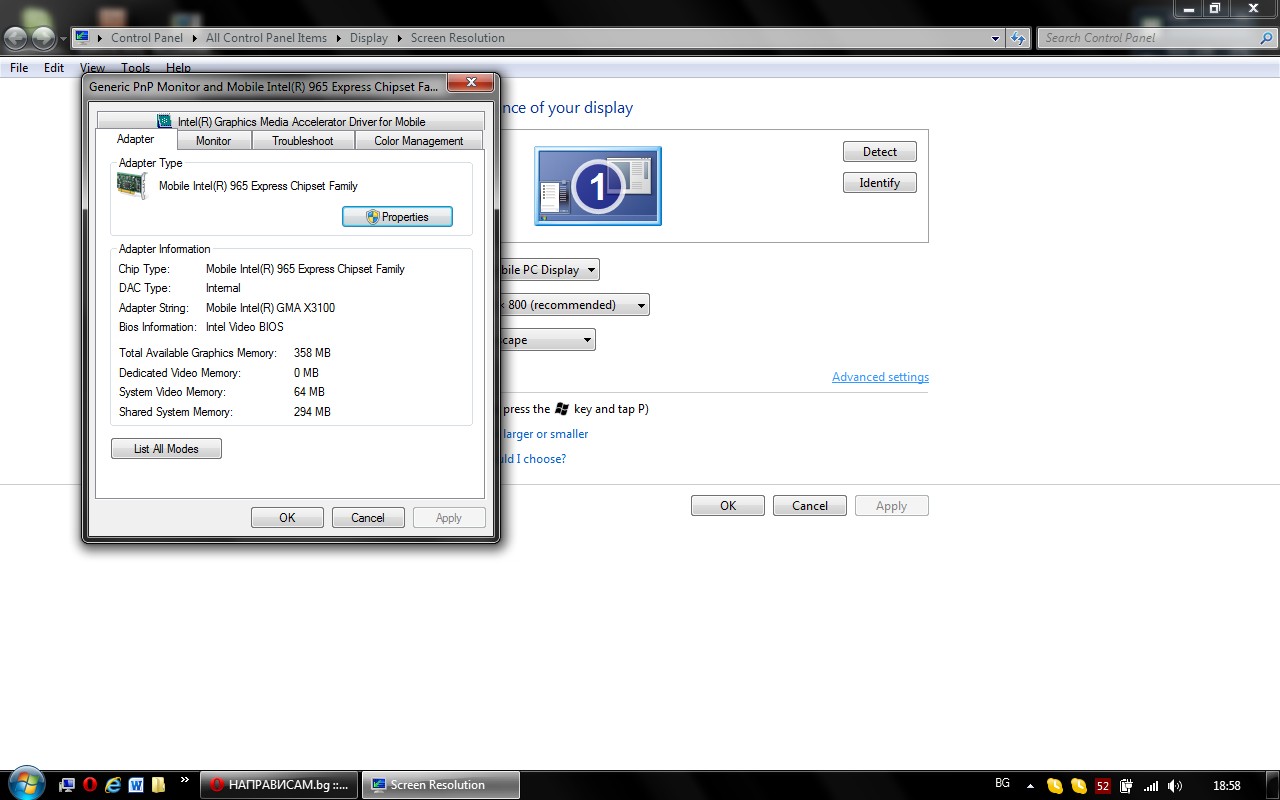Open recent pages arrow beside Forward button
The width and height of the screenshot is (1280, 800).
pos(64,39)
